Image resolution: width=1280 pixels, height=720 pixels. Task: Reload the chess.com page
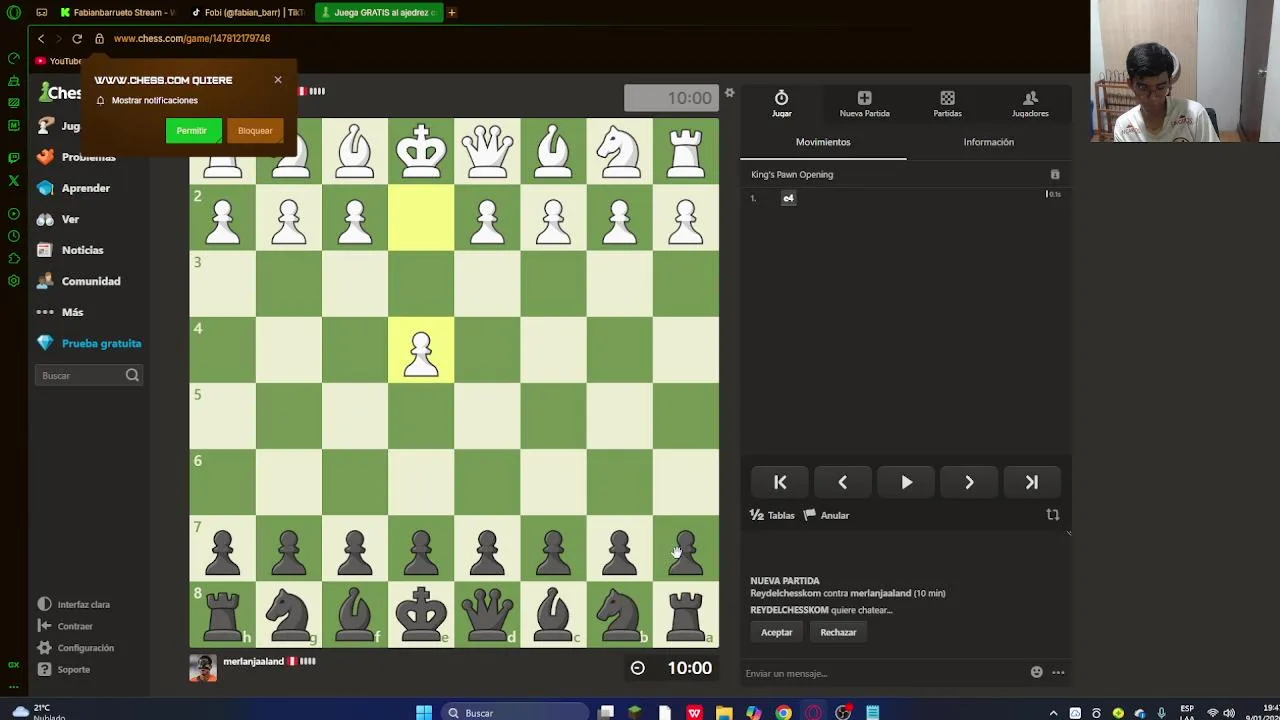[77, 38]
